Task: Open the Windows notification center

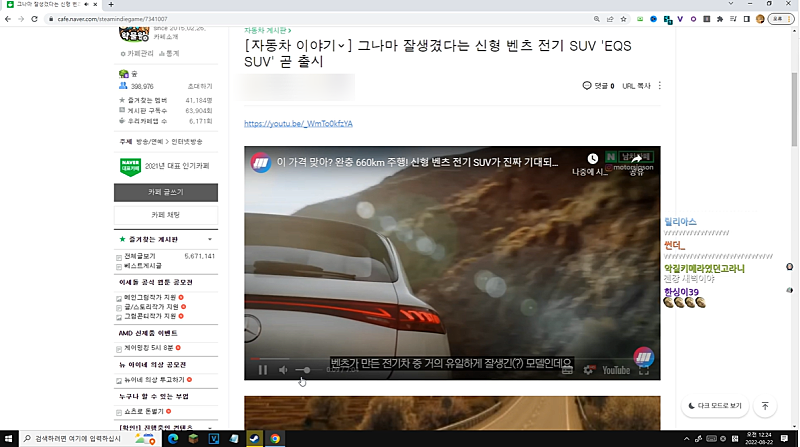Action: tap(785, 438)
